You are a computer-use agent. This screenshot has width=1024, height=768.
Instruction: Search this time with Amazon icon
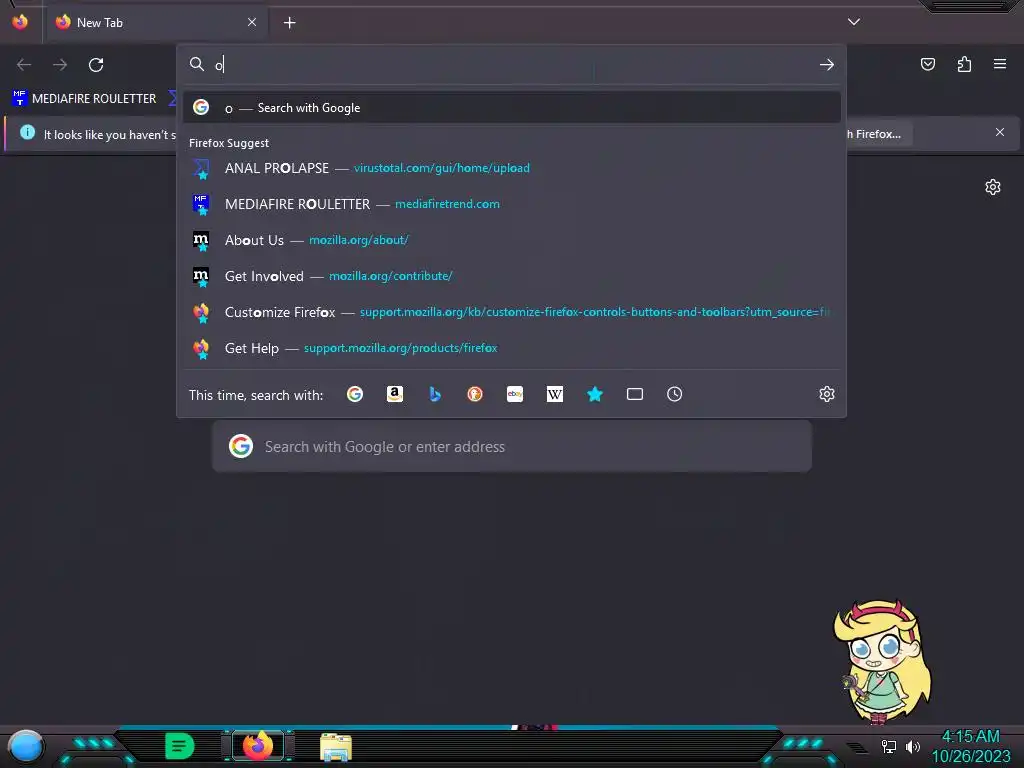[x=394, y=394]
